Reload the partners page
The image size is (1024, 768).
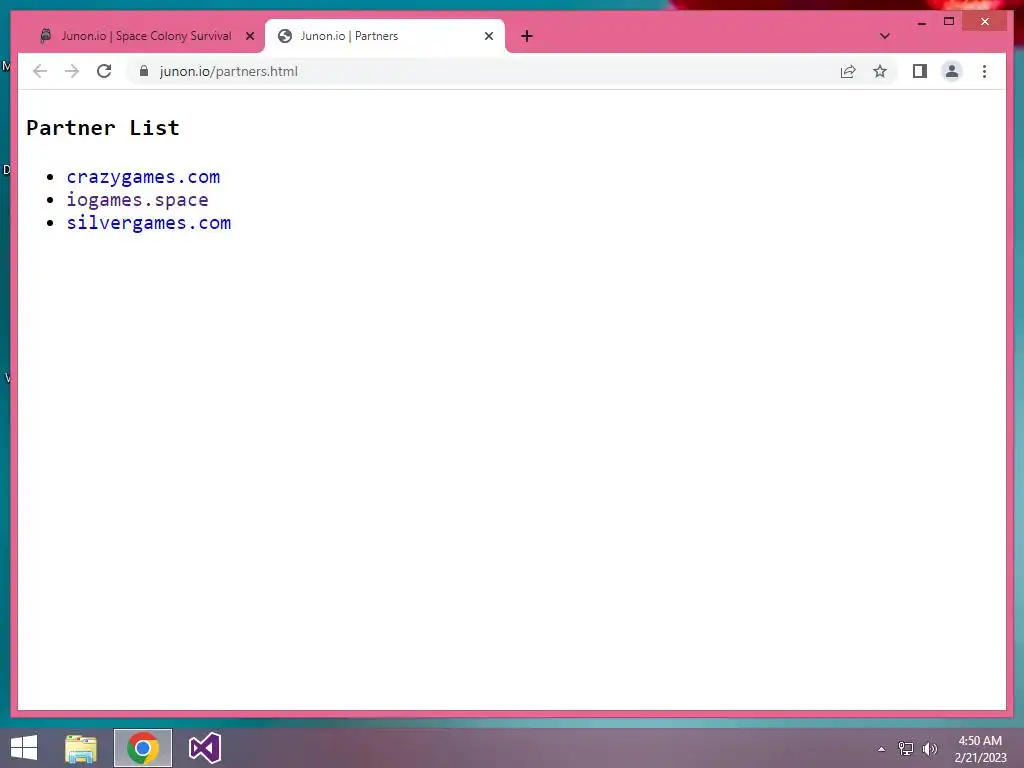104,71
